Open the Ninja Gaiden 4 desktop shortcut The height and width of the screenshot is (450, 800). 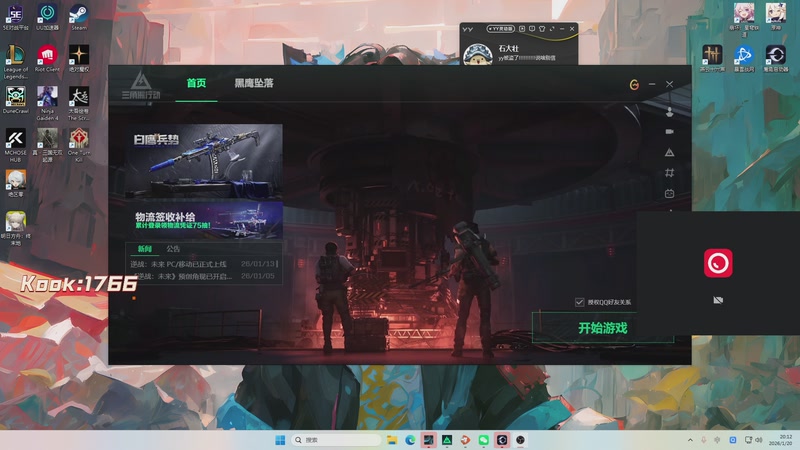[47, 104]
